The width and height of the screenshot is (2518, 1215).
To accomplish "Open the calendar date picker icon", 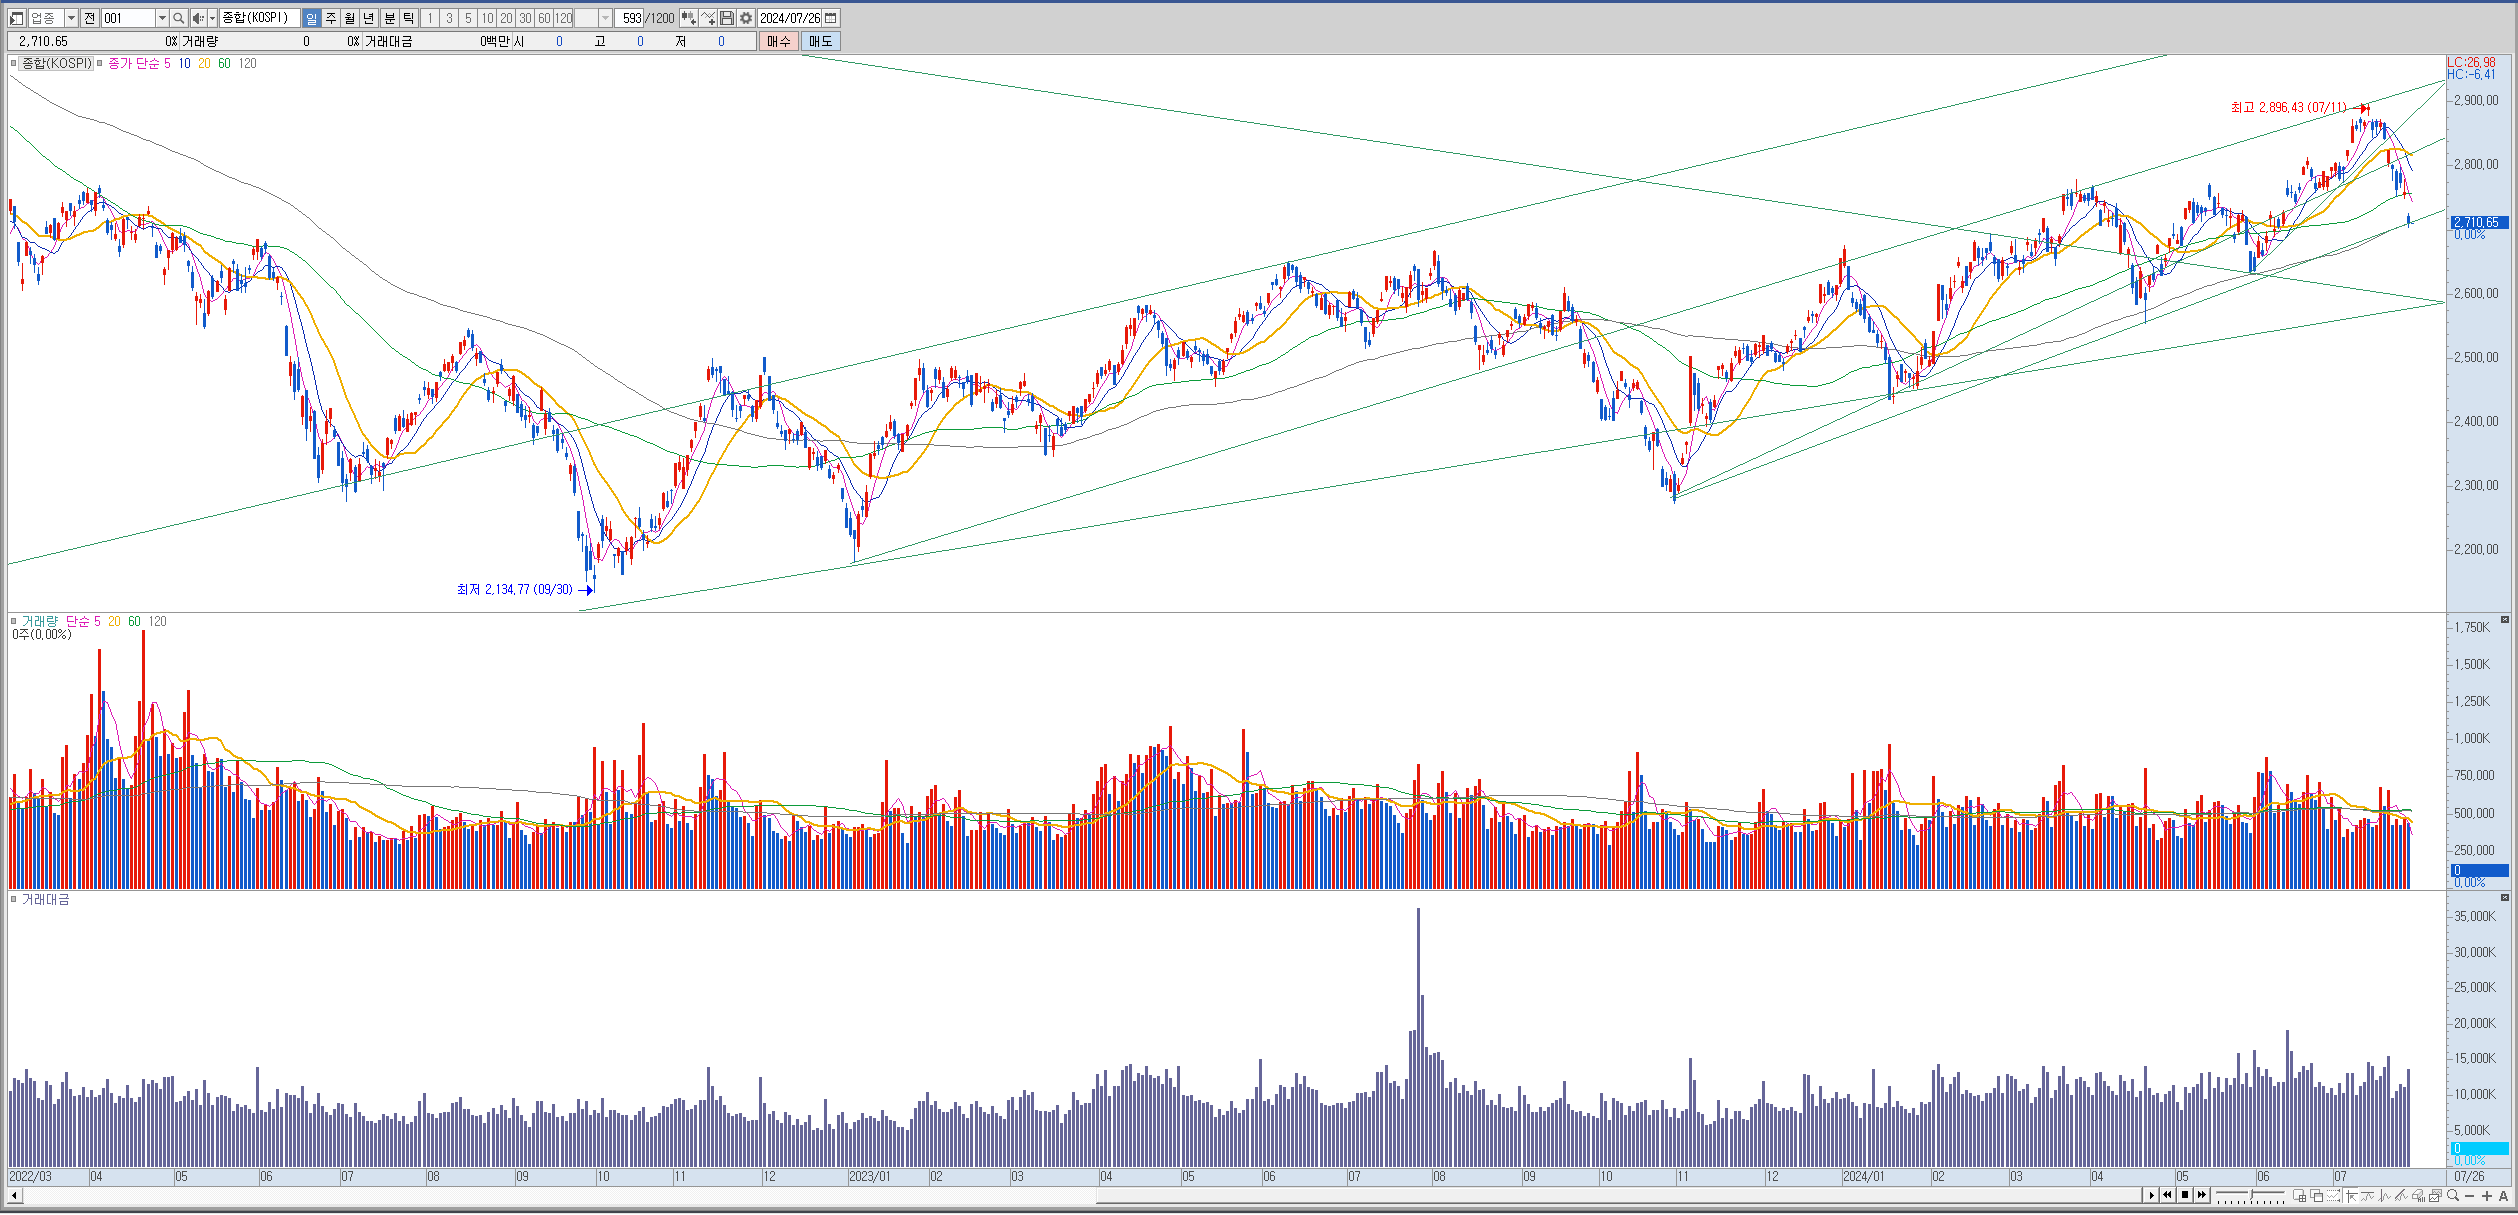I will pos(831,18).
